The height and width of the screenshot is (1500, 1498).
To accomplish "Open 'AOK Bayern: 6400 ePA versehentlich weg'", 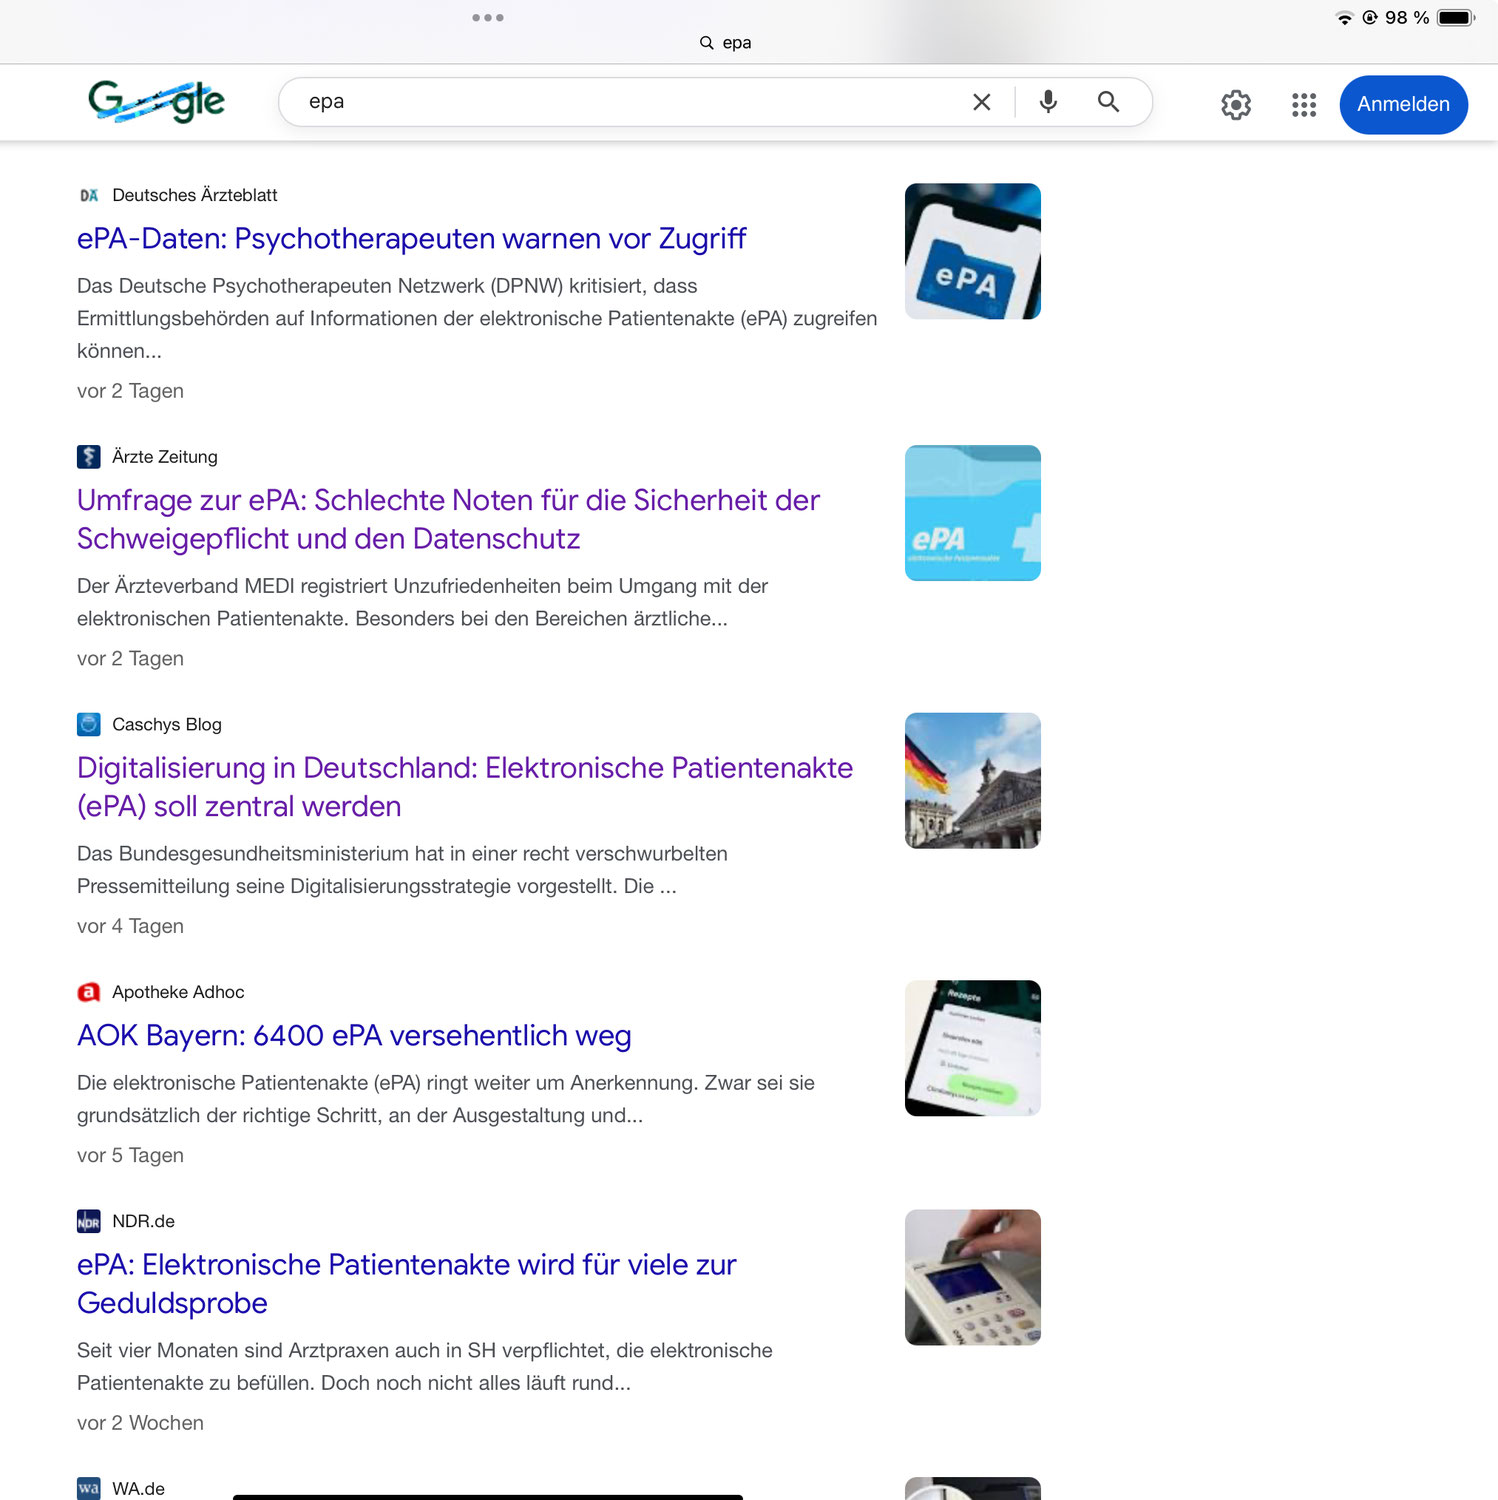I will [x=354, y=1036].
